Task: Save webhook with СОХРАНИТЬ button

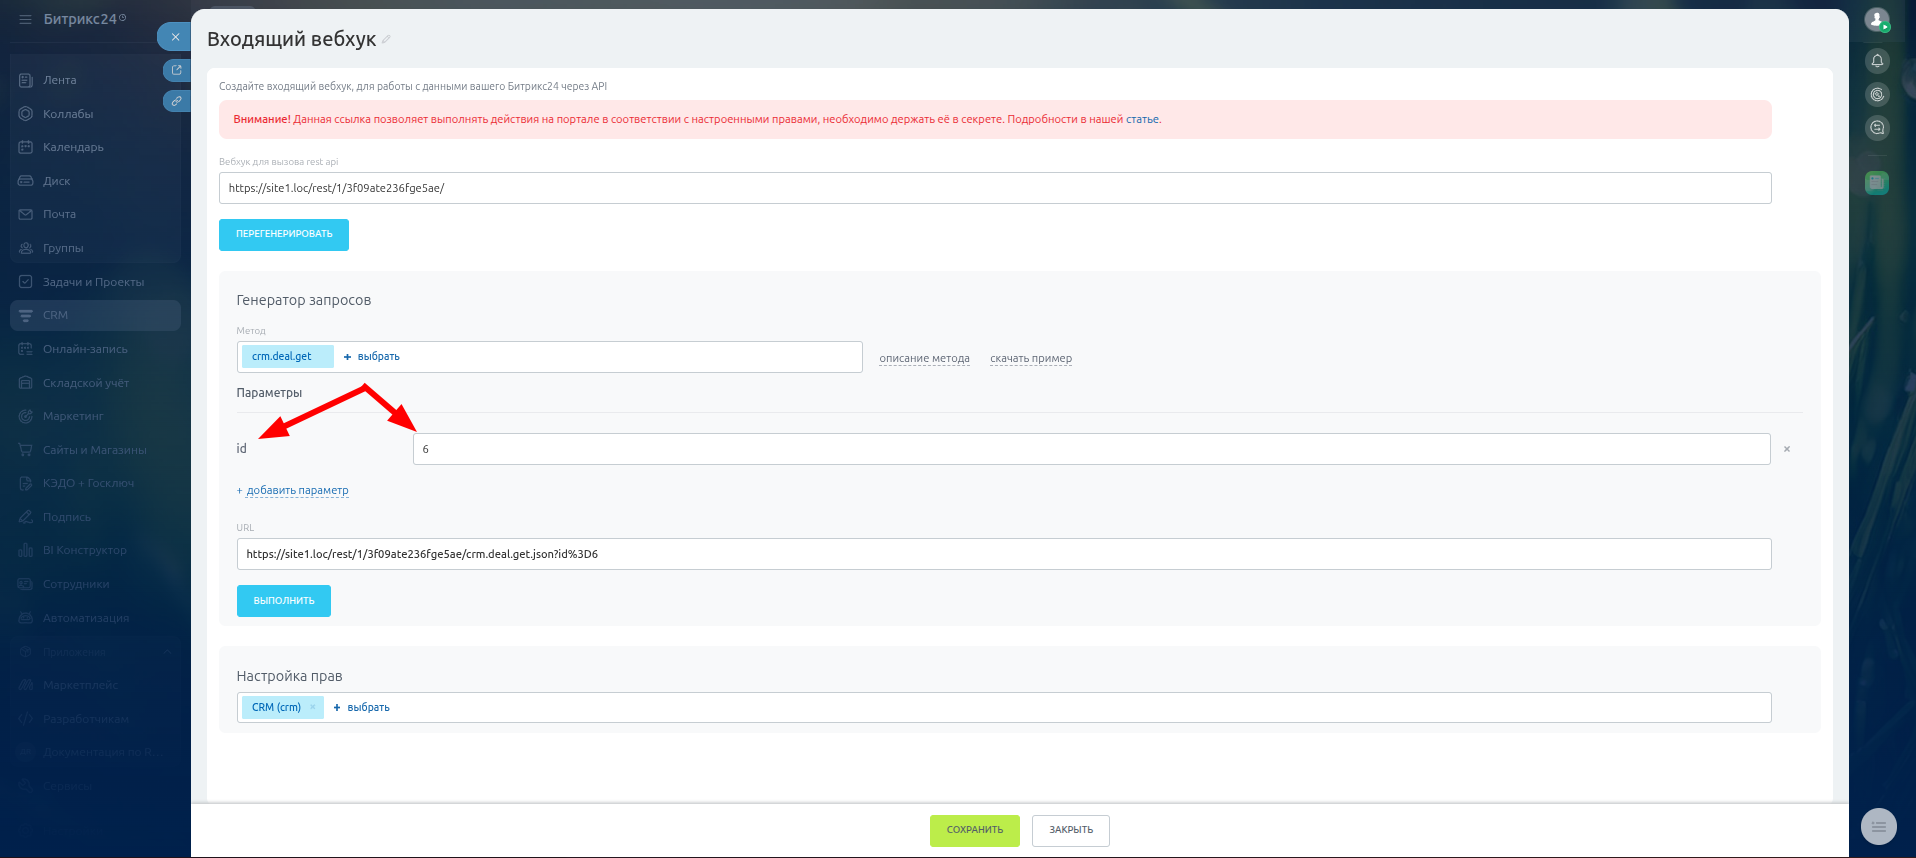Action: [974, 830]
